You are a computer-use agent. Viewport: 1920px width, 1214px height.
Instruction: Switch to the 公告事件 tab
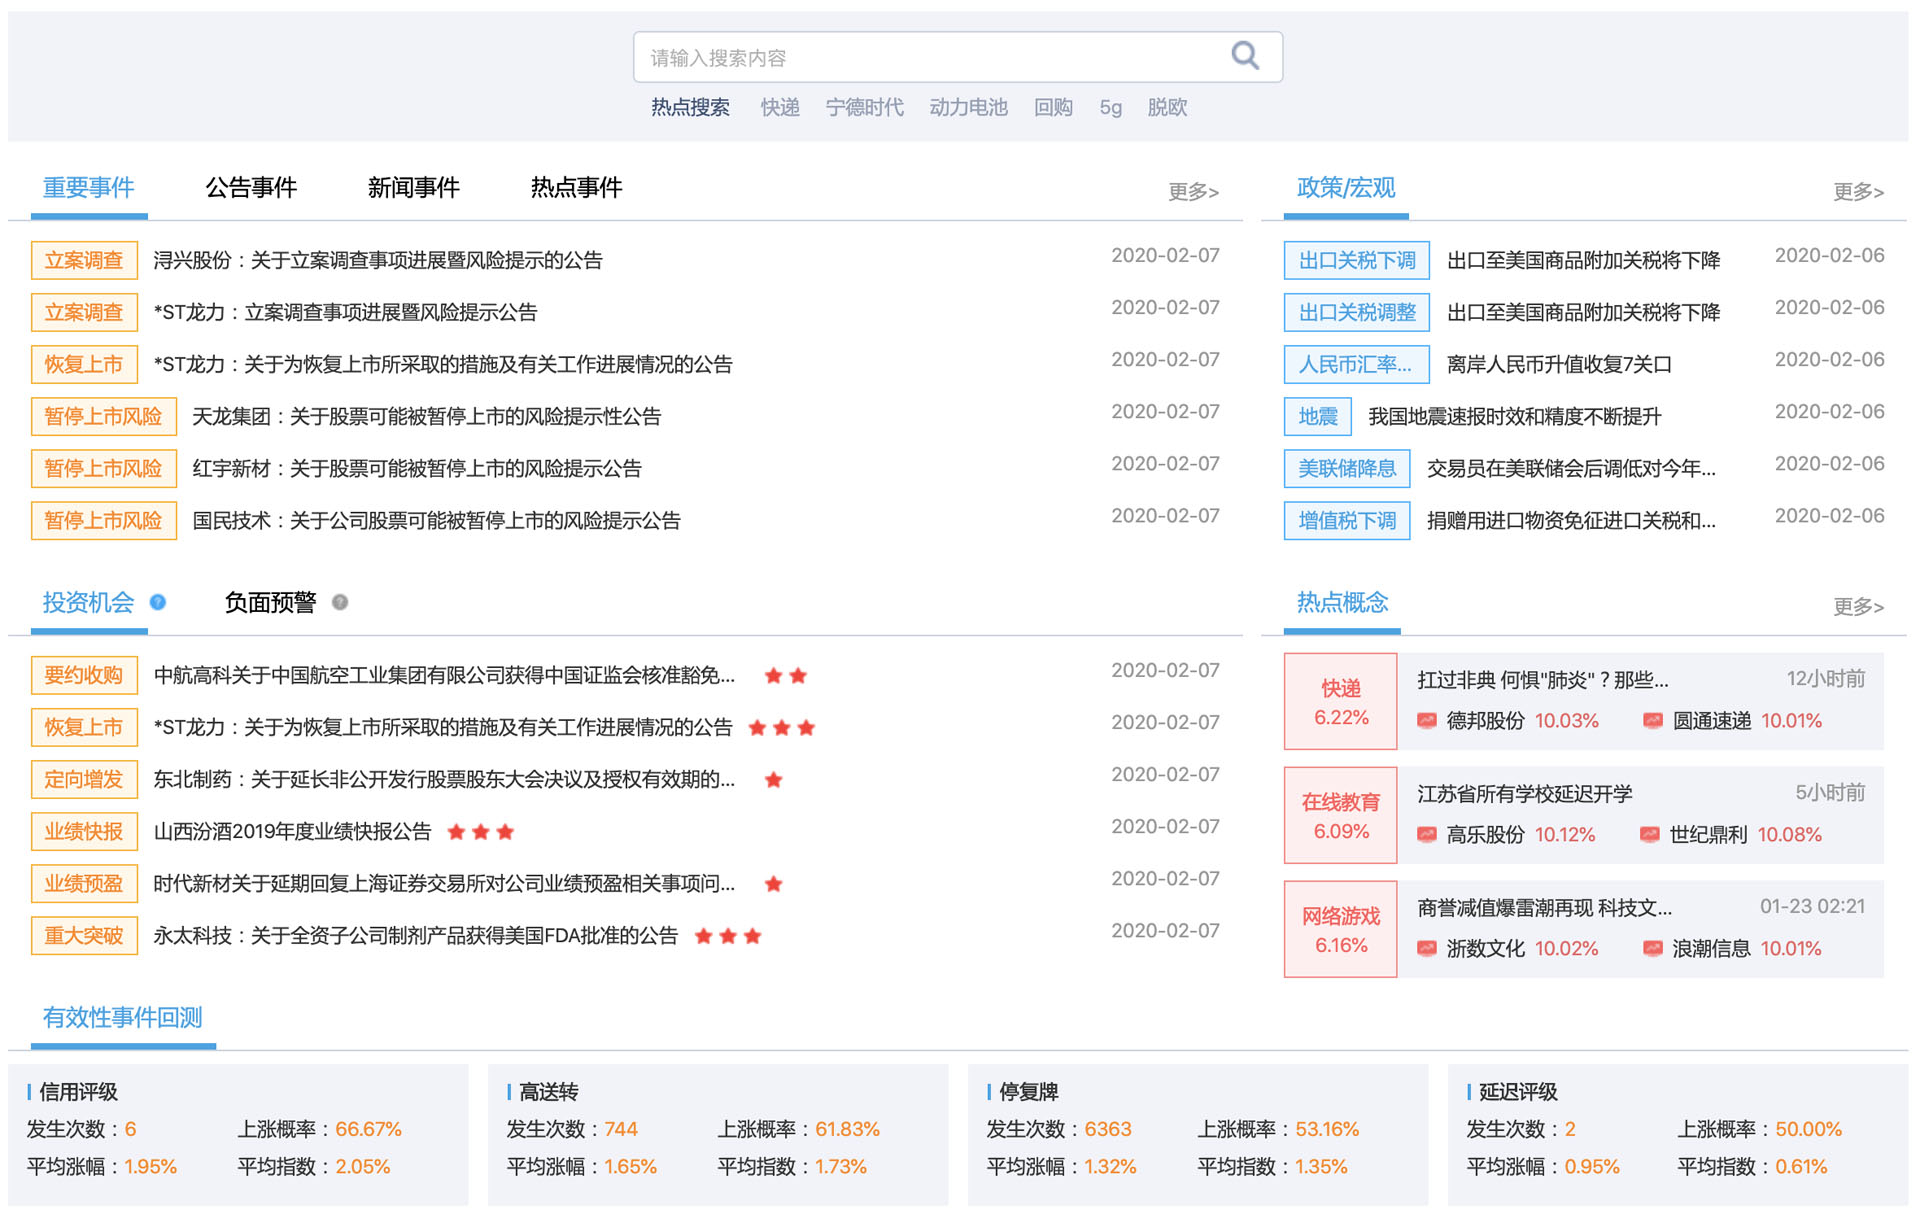pos(251,188)
